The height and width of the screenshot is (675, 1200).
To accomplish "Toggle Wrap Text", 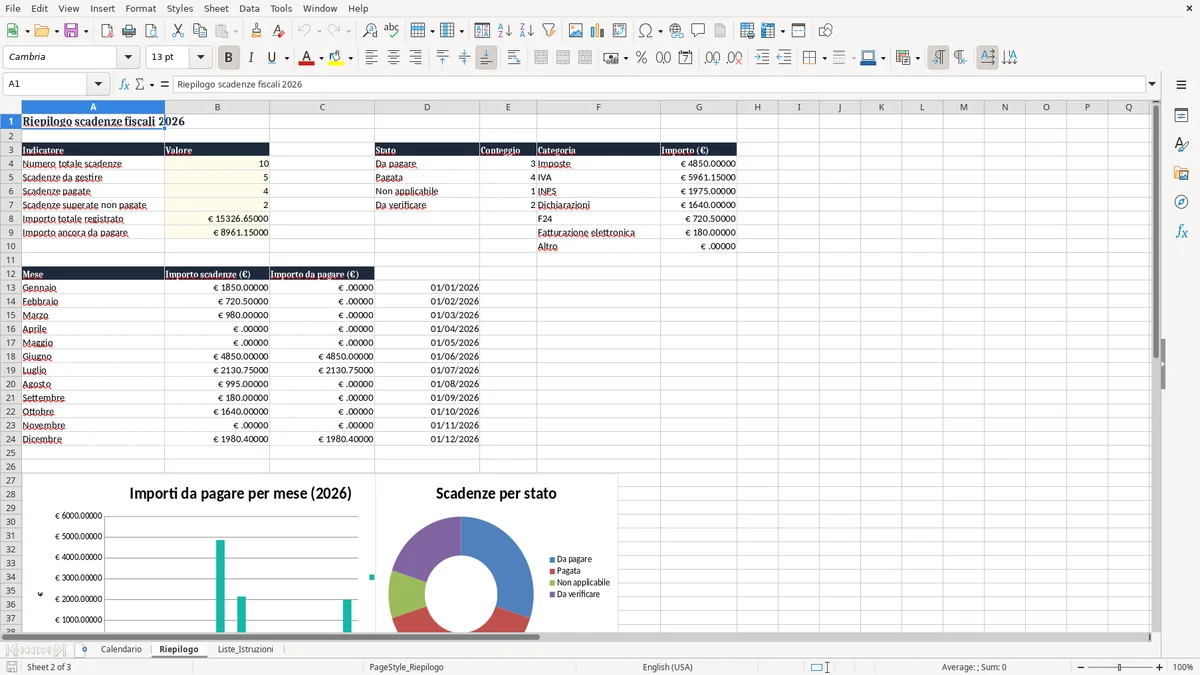I will 514,58.
